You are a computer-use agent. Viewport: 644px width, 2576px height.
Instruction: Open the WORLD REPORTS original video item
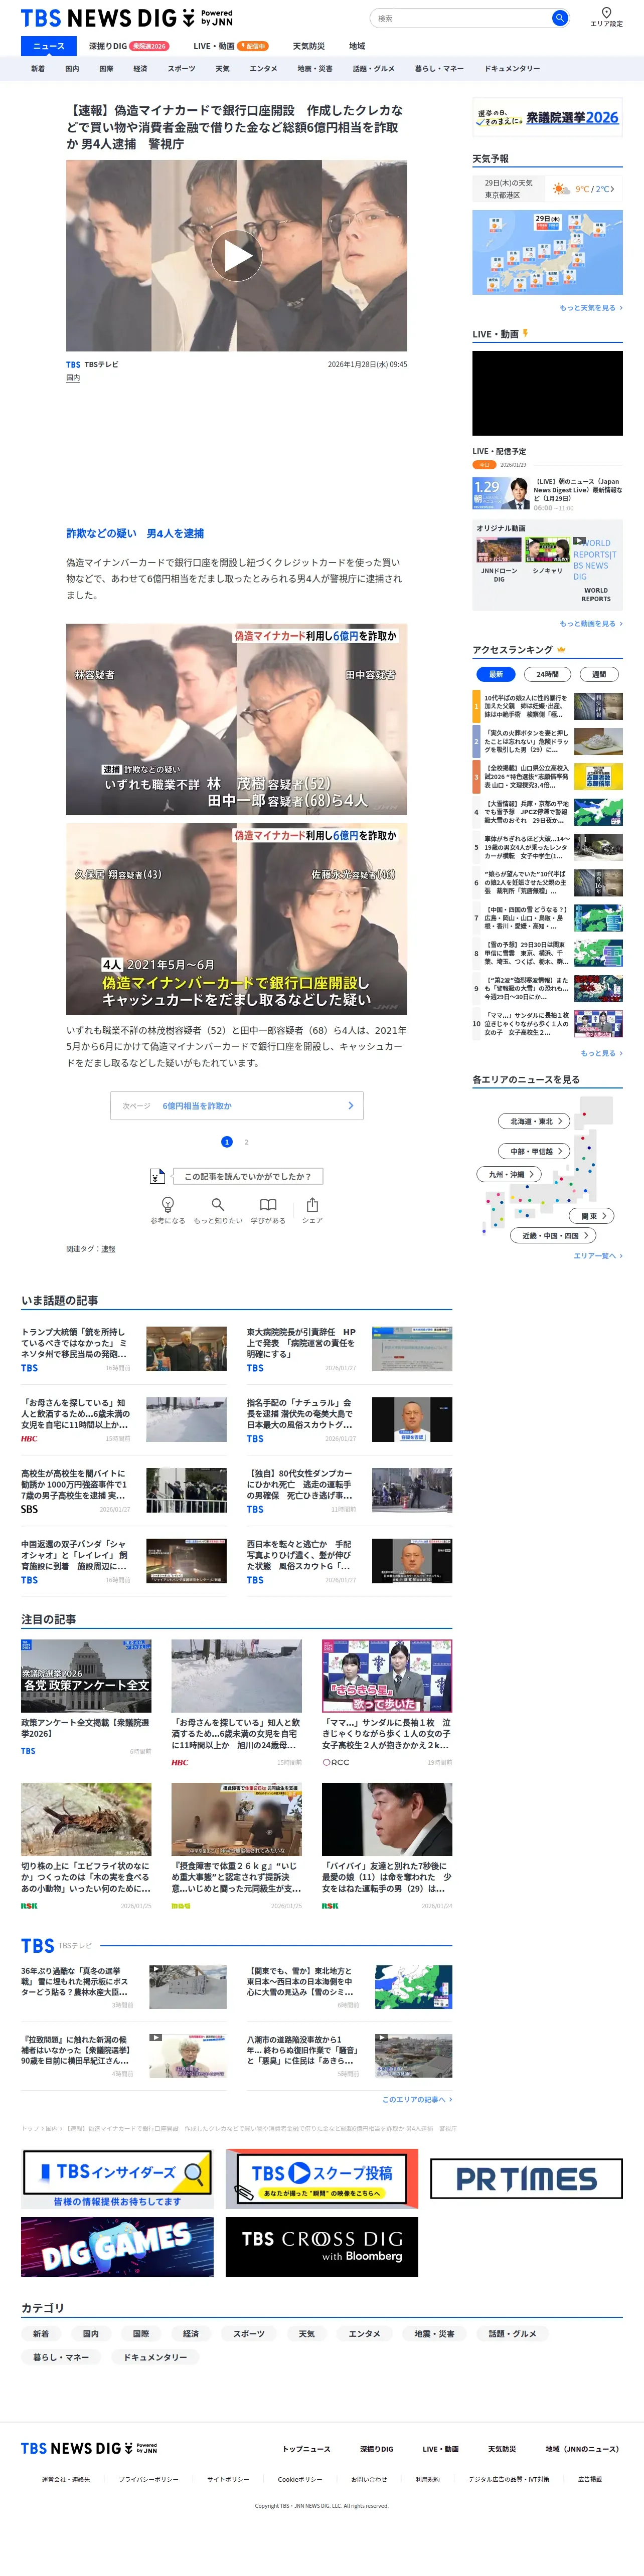point(596,569)
